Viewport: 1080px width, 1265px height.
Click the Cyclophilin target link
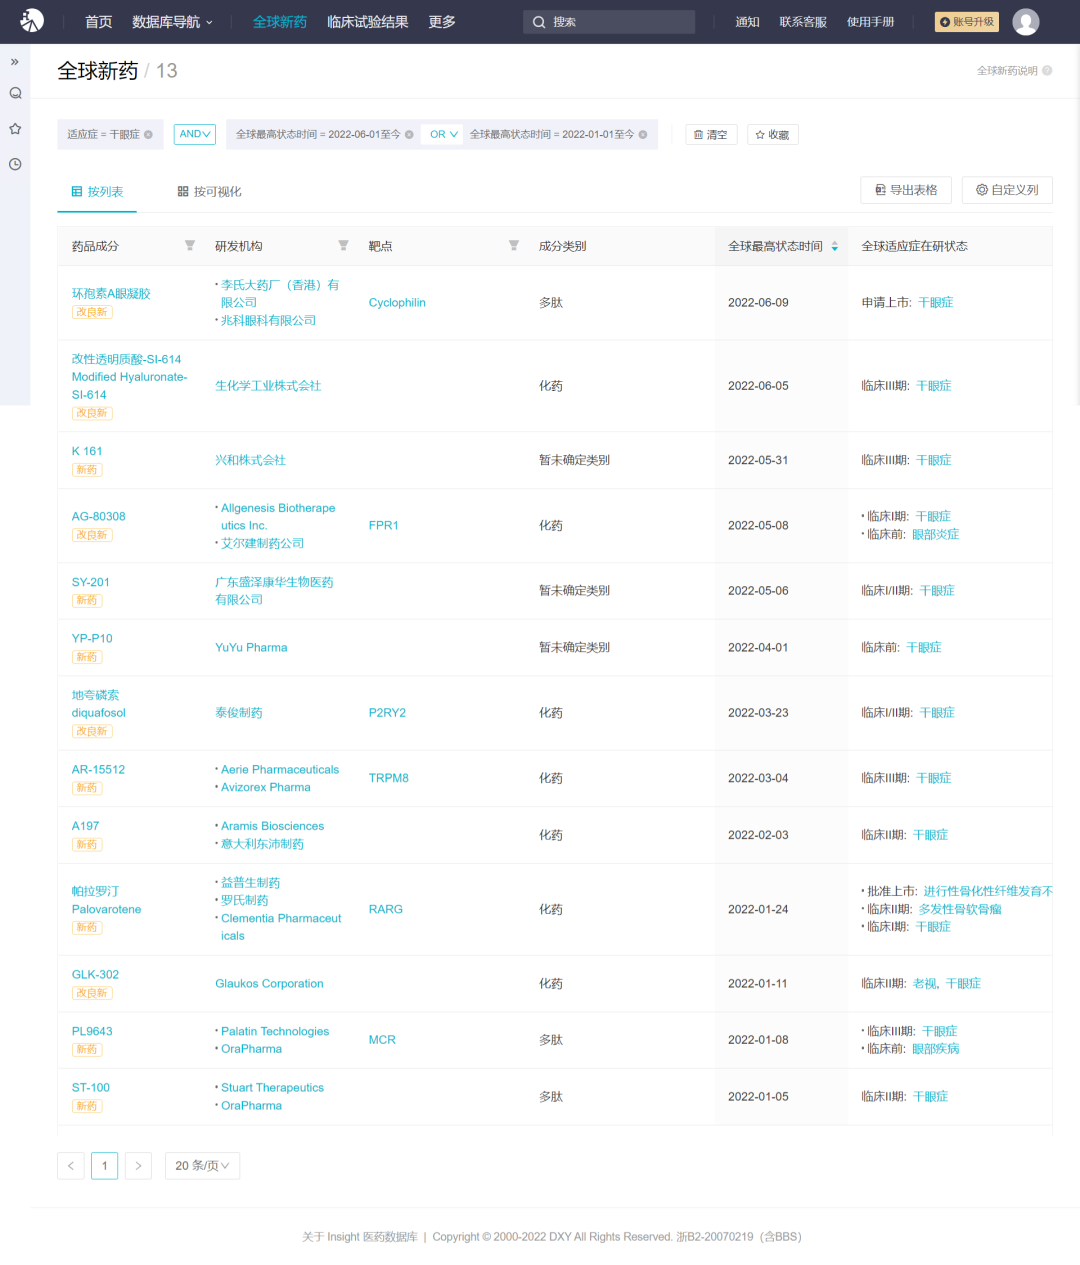click(397, 303)
